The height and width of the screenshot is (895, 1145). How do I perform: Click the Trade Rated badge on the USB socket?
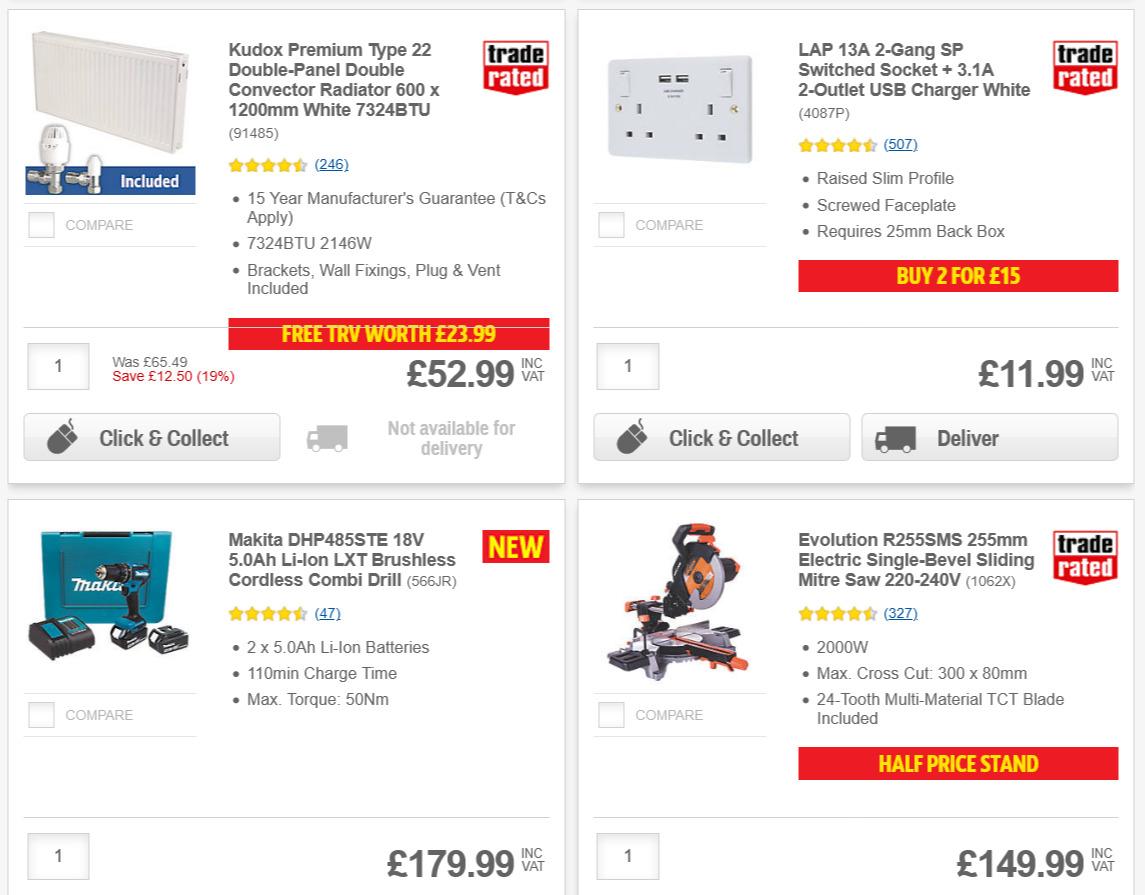tap(1085, 65)
